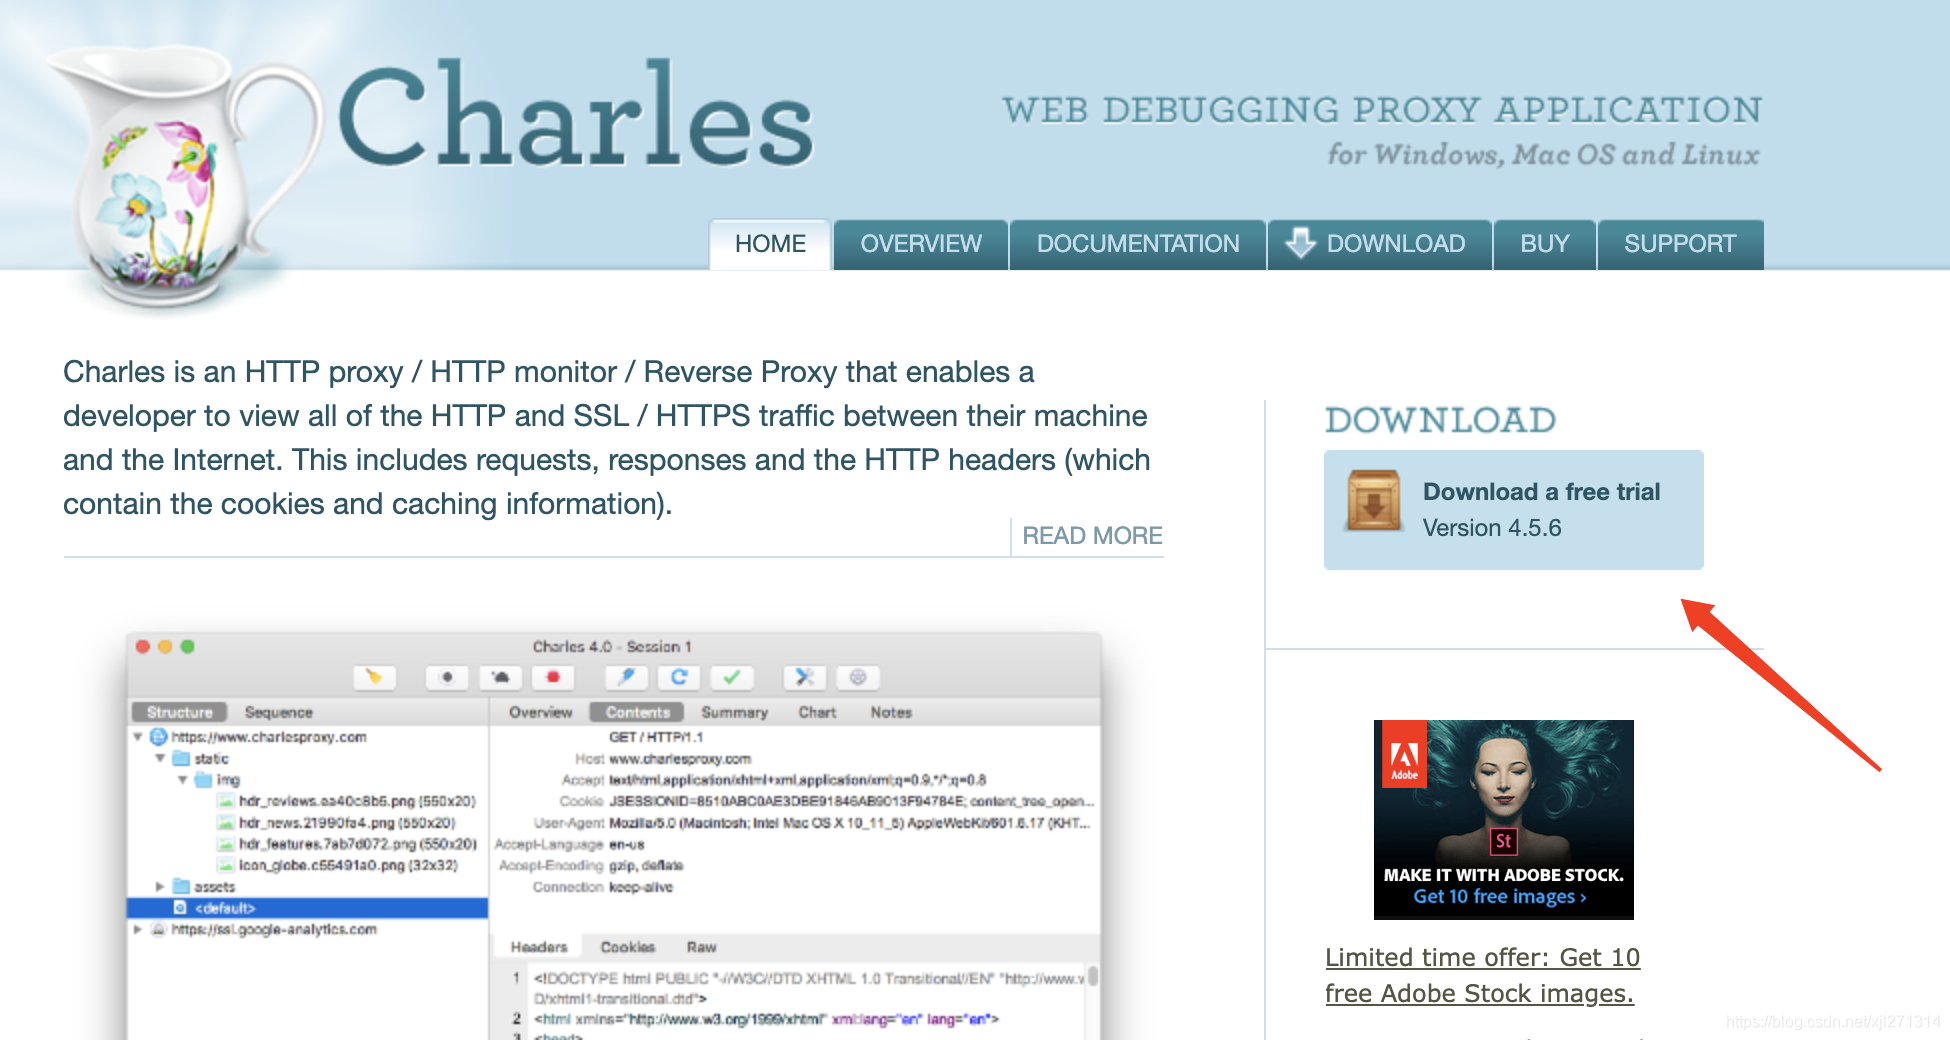1950x1040 pixels.
Task: Open the SUPPORT navigation tab
Action: click(1680, 244)
